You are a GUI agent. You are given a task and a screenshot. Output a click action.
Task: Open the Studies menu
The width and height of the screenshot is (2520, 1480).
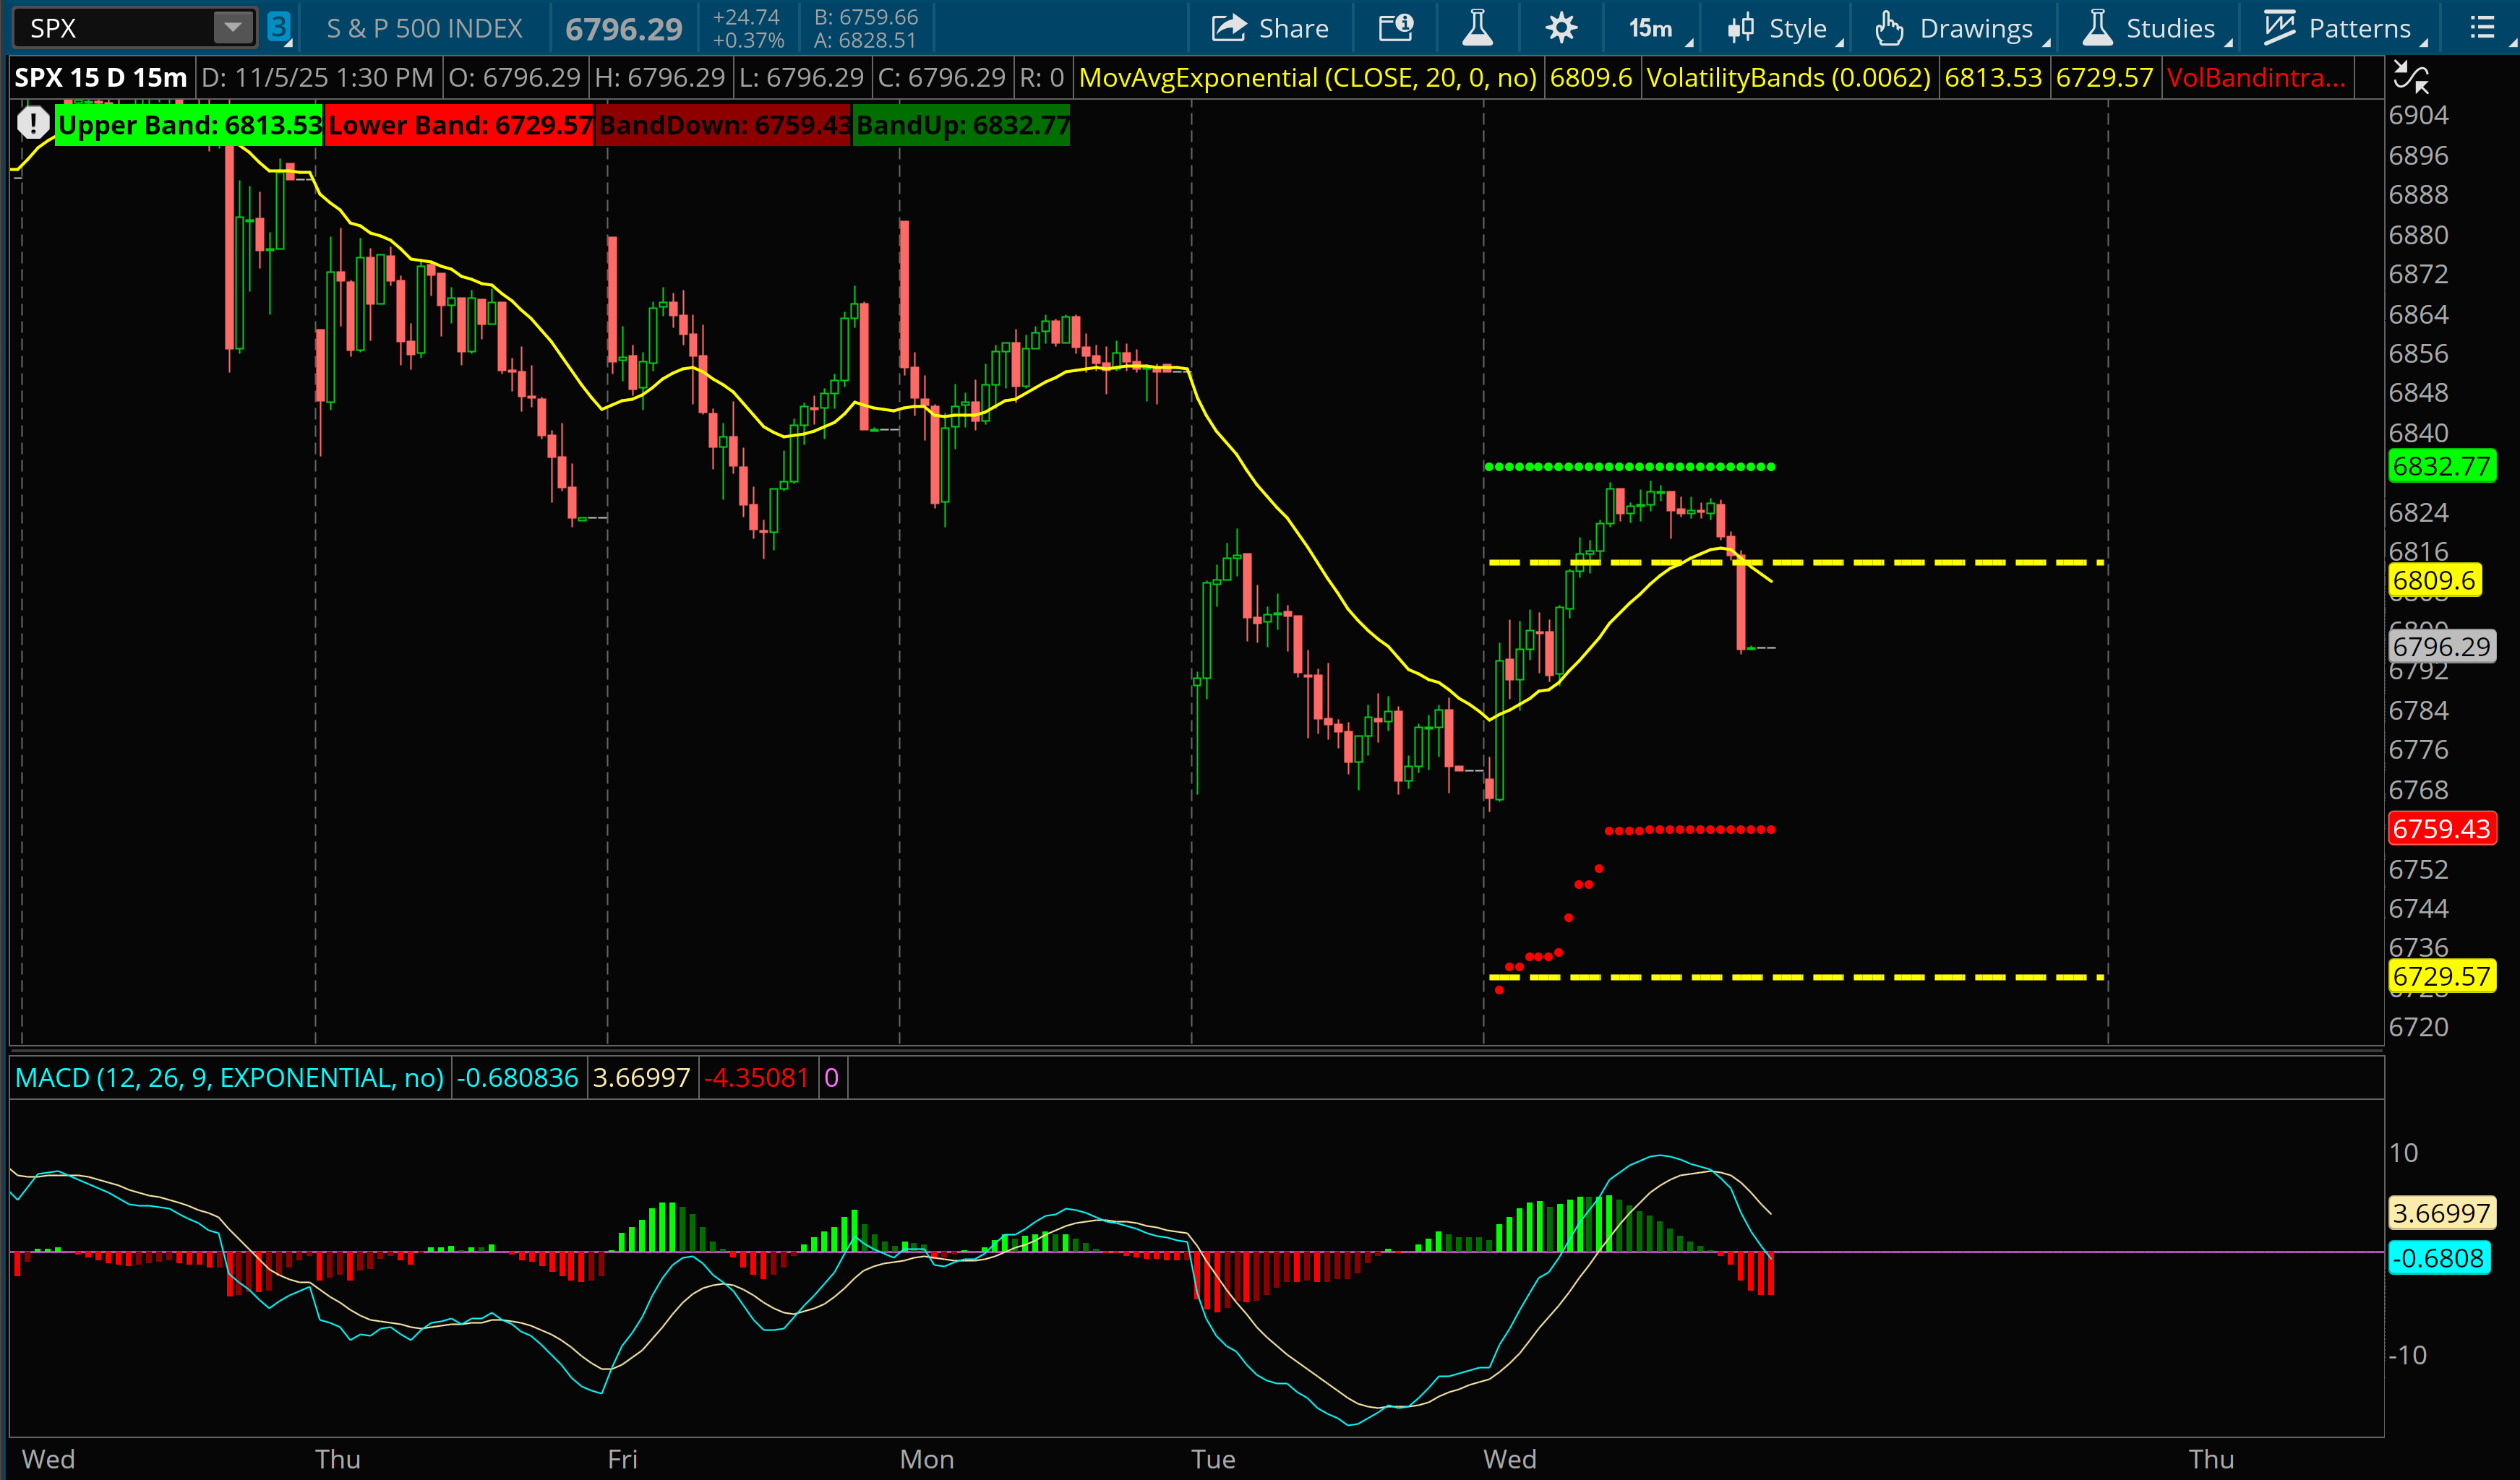[2155, 28]
